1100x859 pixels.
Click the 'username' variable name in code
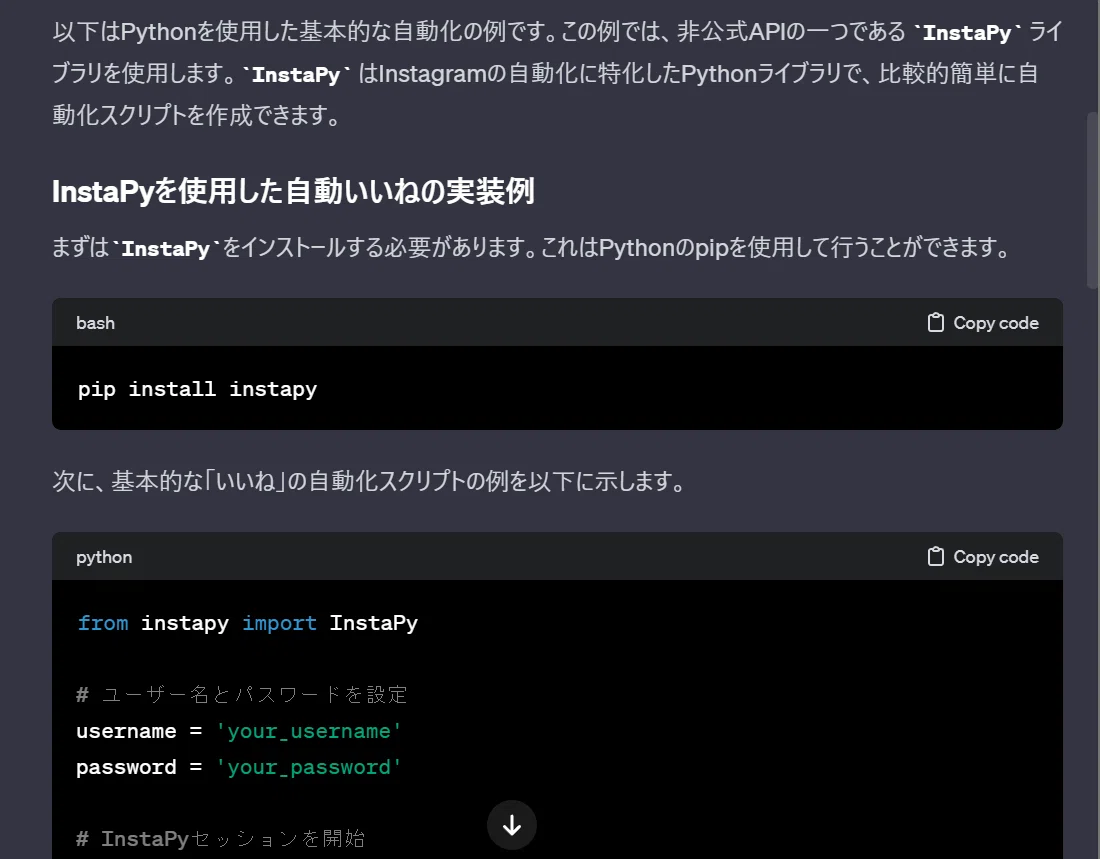pyautogui.click(x=126, y=731)
